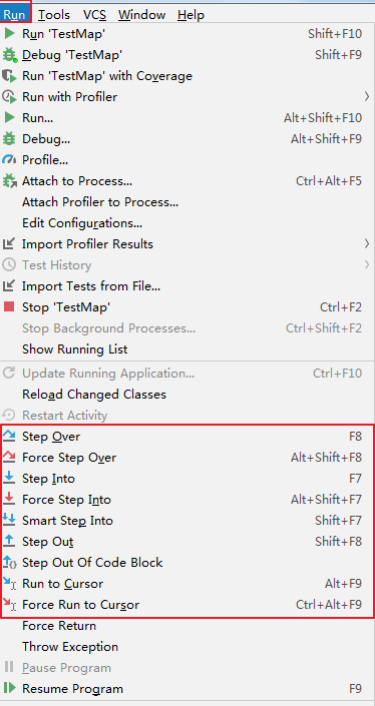Image resolution: width=375 pixels, height=706 pixels.
Task: Select Show Running List
Action: point(75,349)
